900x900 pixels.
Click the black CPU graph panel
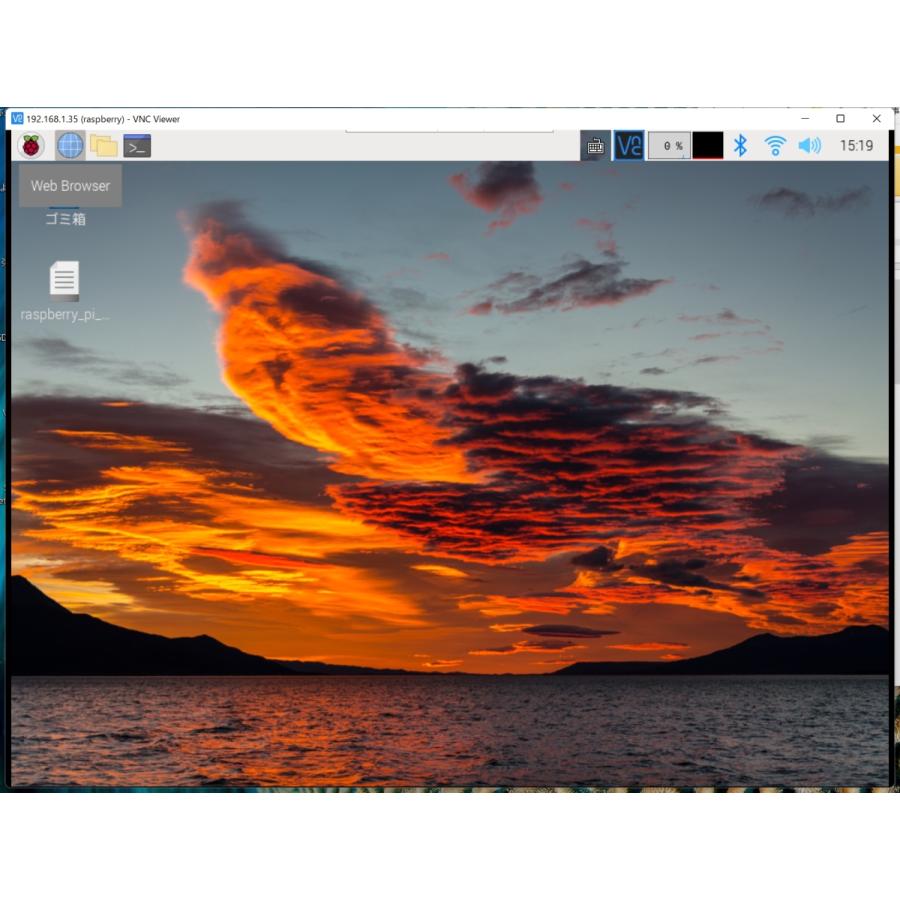click(708, 146)
